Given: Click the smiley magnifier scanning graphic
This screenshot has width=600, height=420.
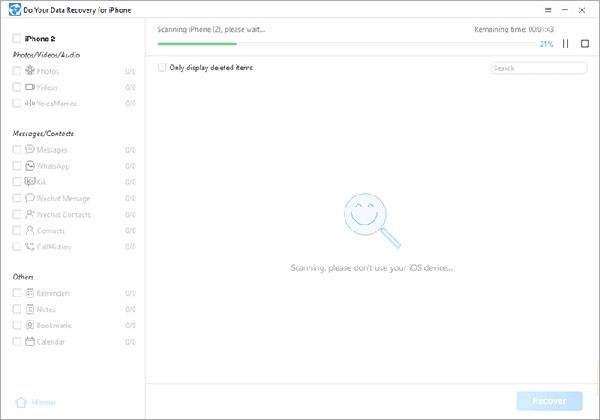Looking at the screenshot, I should 372,220.
